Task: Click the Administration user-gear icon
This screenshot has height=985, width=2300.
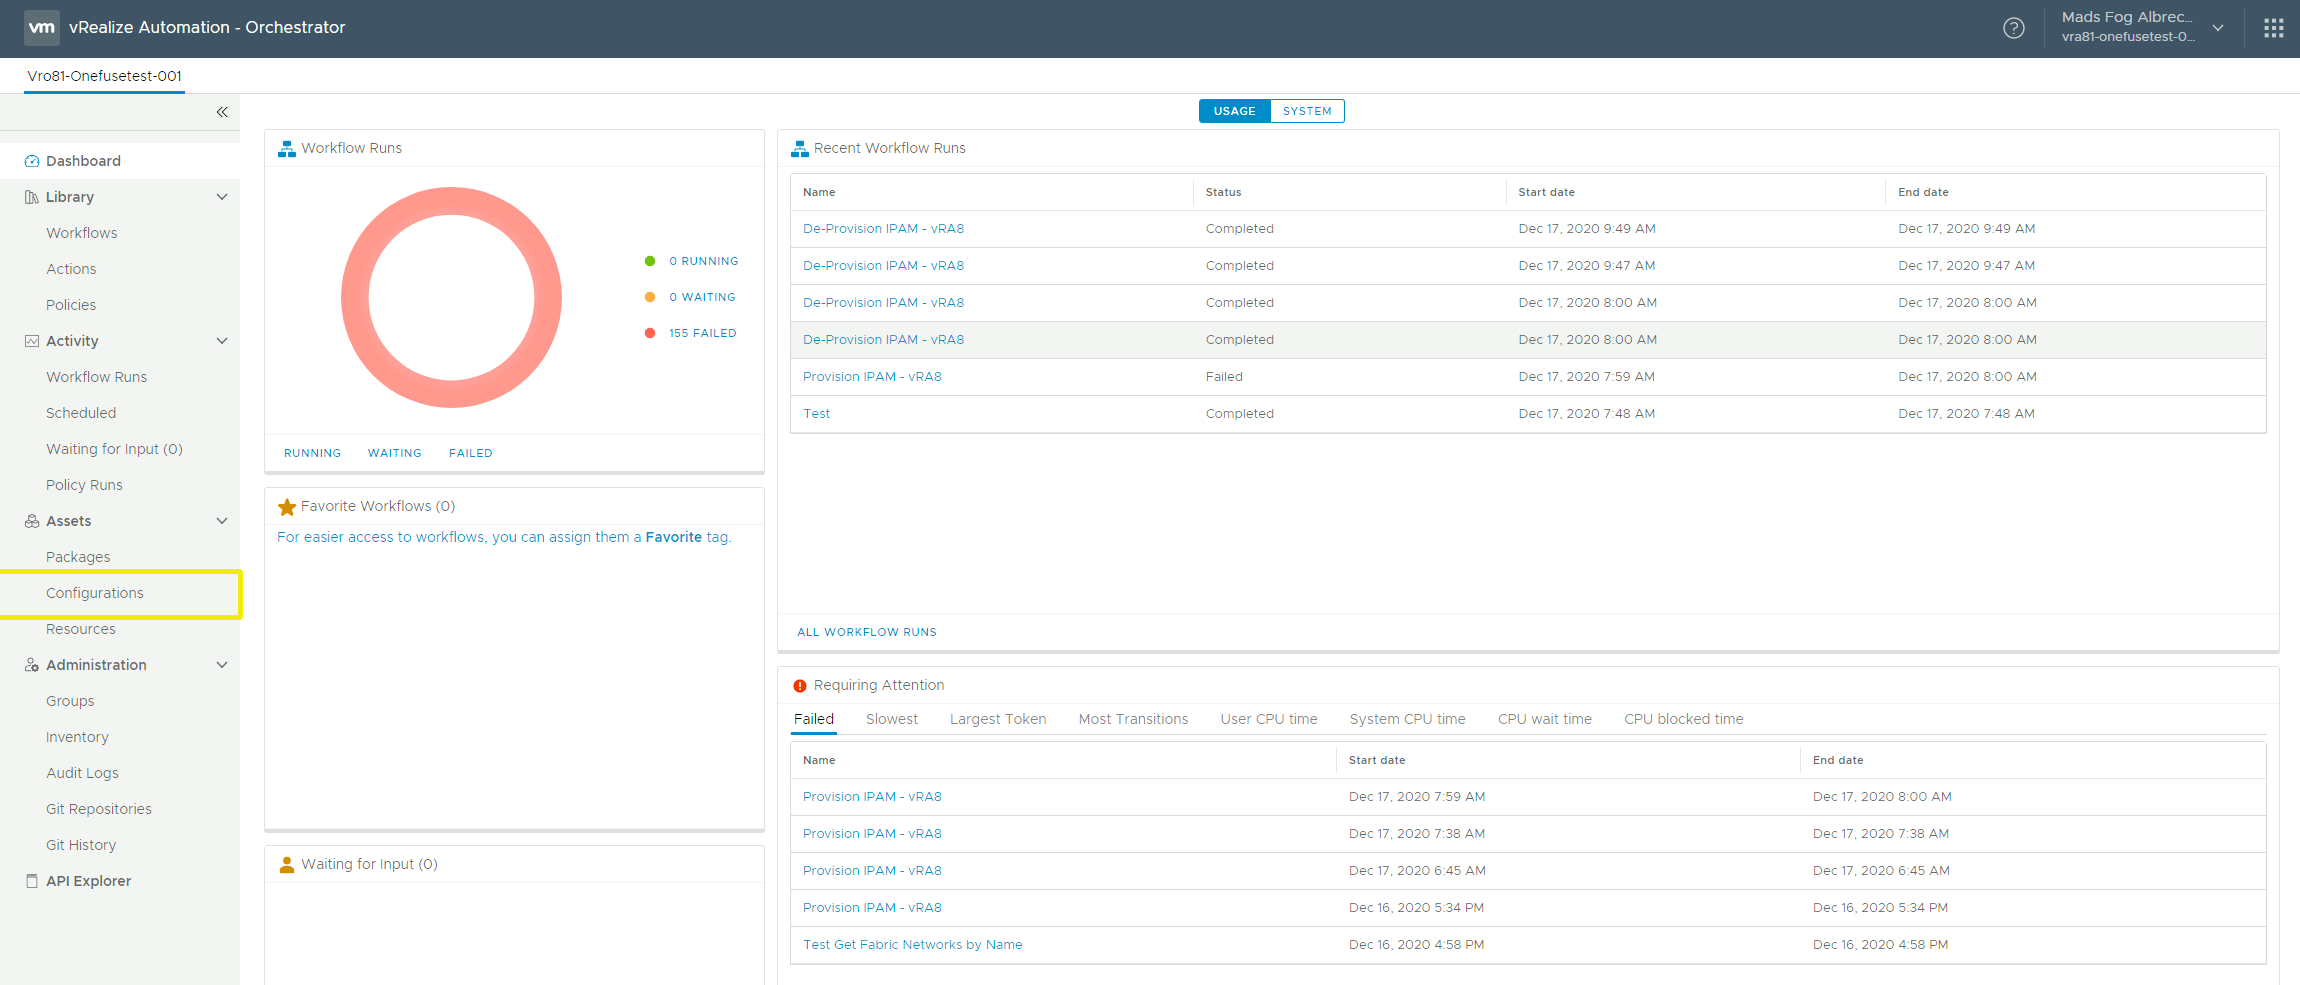Action: (32, 665)
